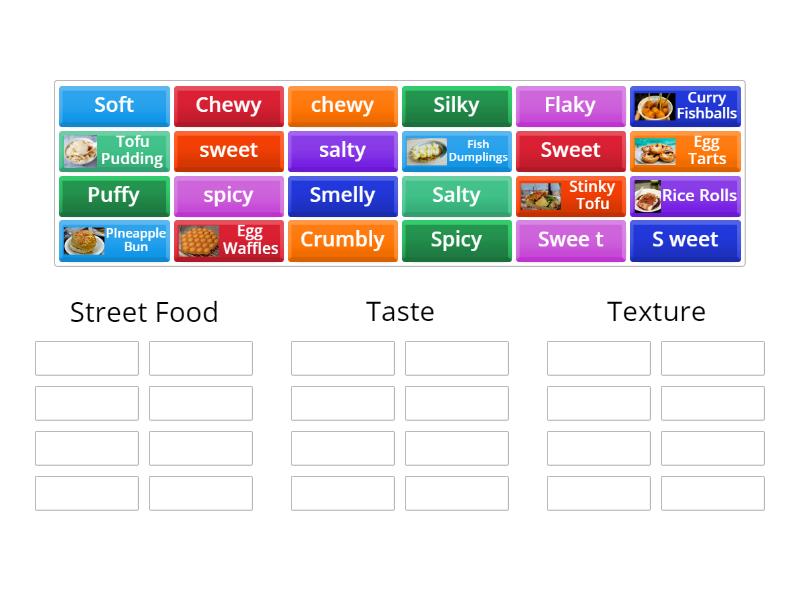
Task: Click the Egg Tarts image card
Action: [x=685, y=151]
